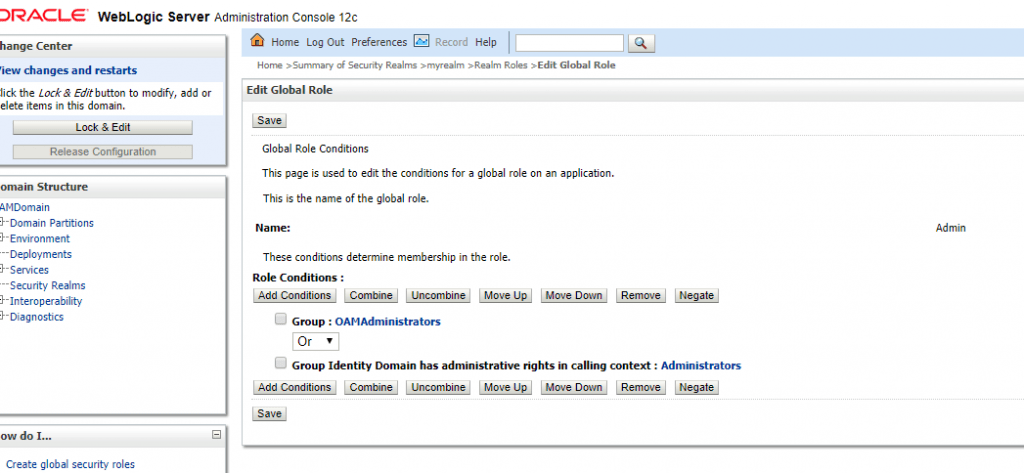Click the Log Out link

tap(325, 43)
